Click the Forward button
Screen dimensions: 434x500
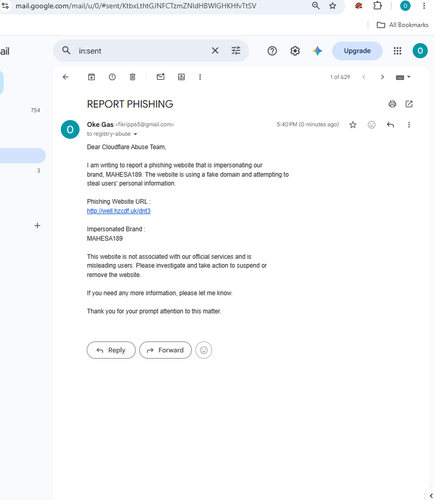[x=165, y=350]
